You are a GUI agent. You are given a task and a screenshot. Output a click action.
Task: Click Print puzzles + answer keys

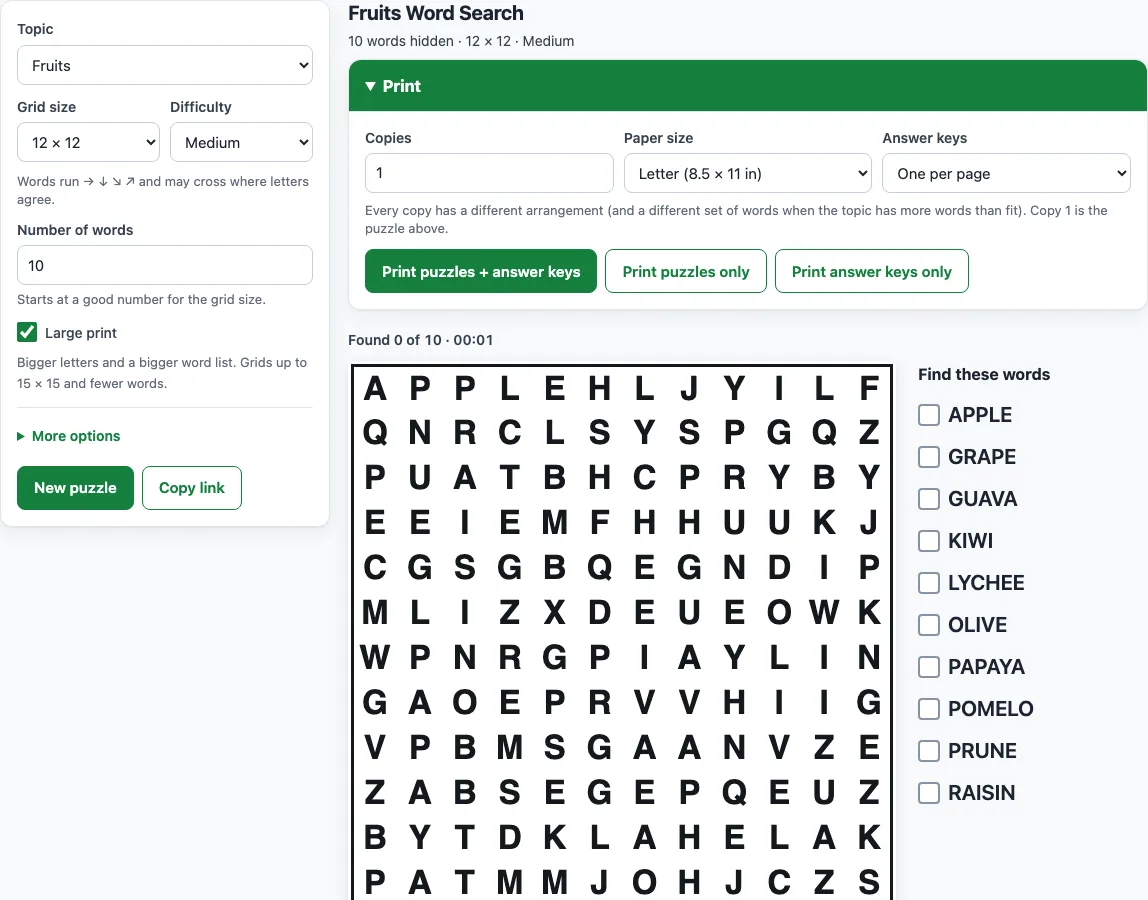click(481, 272)
